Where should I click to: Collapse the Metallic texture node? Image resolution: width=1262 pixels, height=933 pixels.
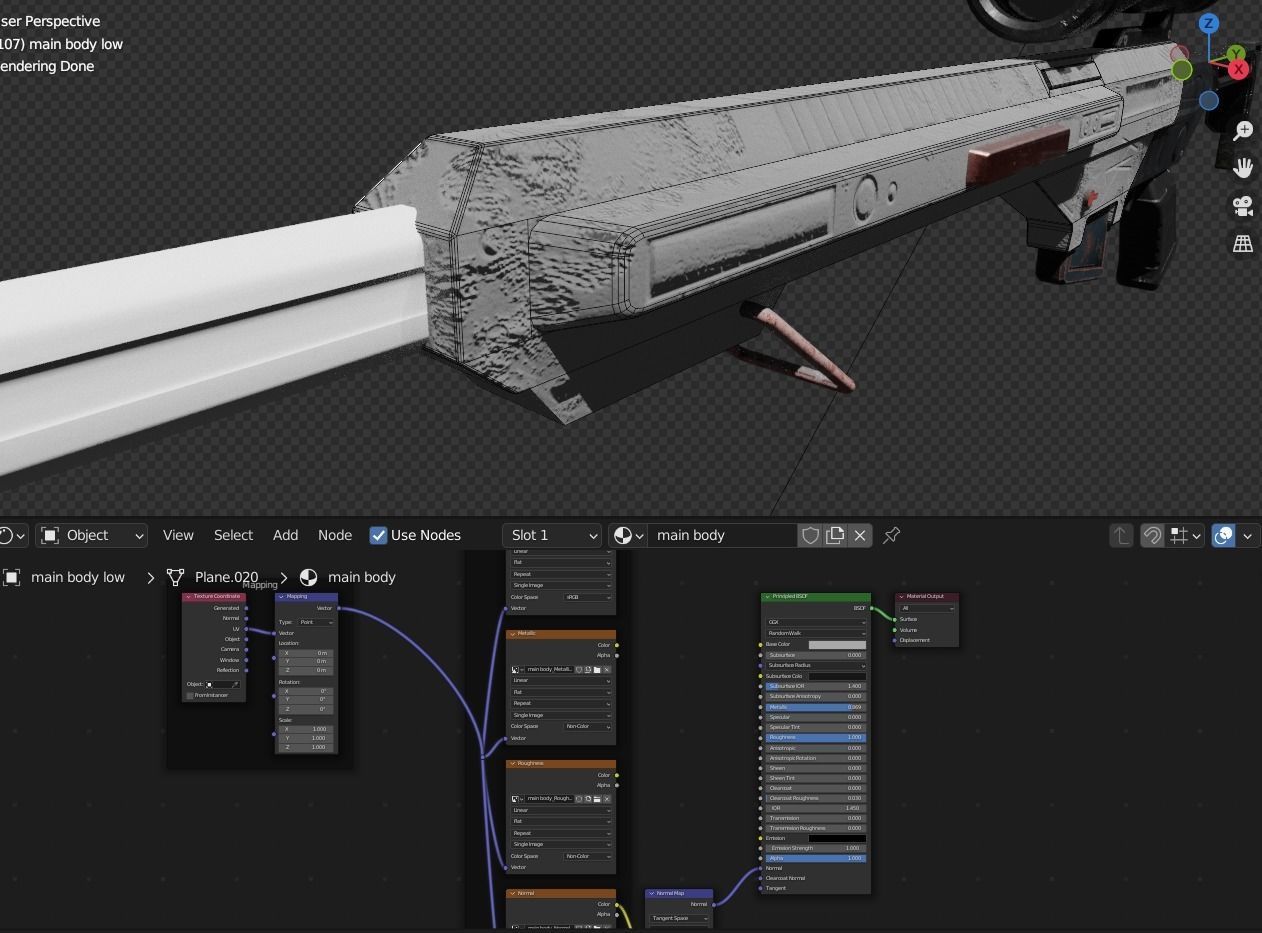[x=513, y=633]
